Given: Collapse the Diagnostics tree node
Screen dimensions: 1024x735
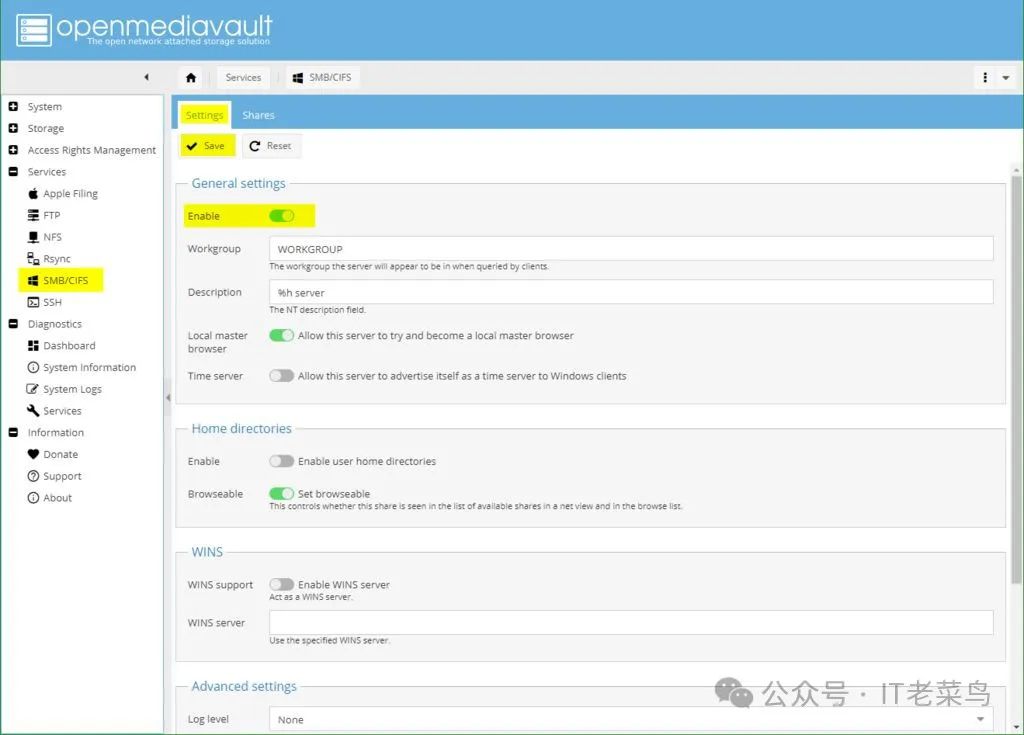Looking at the screenshot, I should coord(13,323).
